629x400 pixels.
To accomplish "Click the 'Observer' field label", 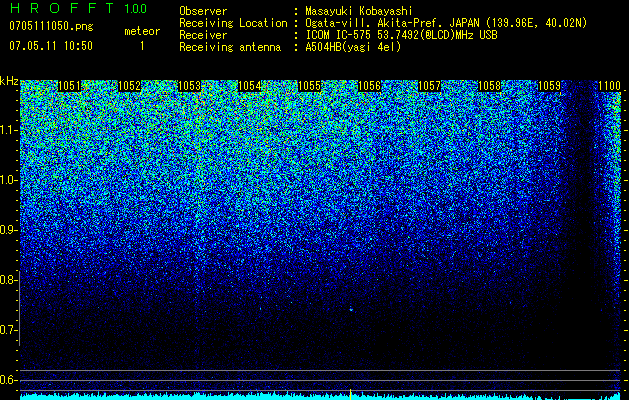I will coord(203,11).
